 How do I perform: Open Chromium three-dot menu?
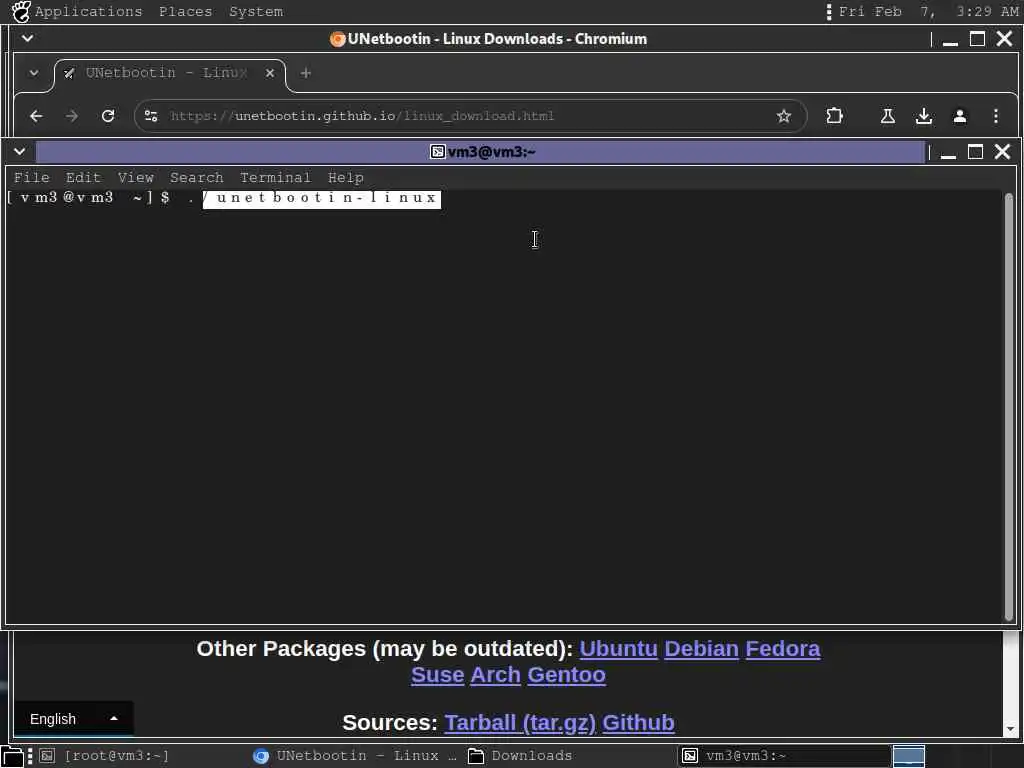[995, 116]
